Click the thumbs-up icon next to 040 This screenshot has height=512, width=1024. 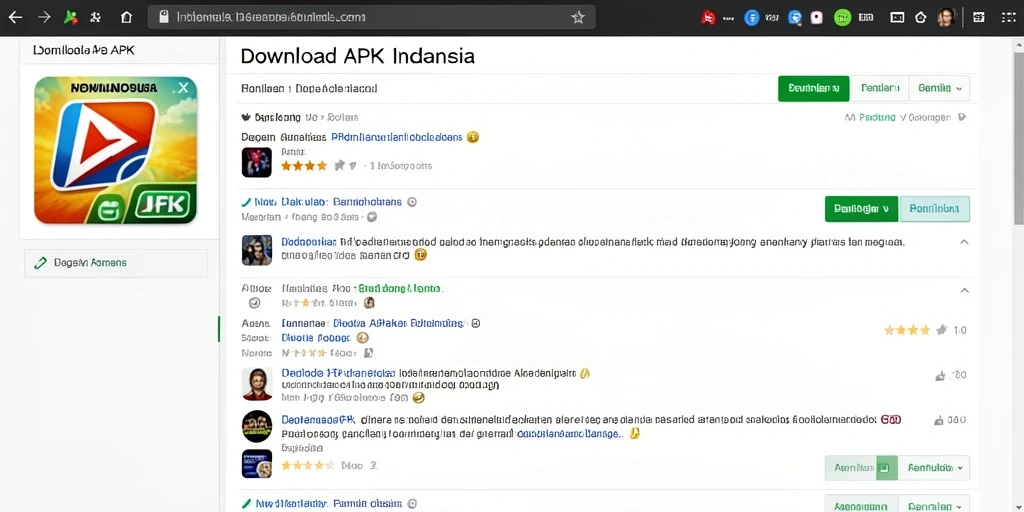(x=940, y=420)
